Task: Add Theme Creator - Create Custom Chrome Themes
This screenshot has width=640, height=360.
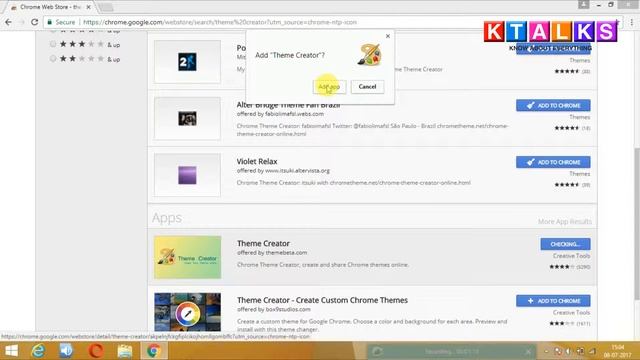Action: click(x=553, y=301)
